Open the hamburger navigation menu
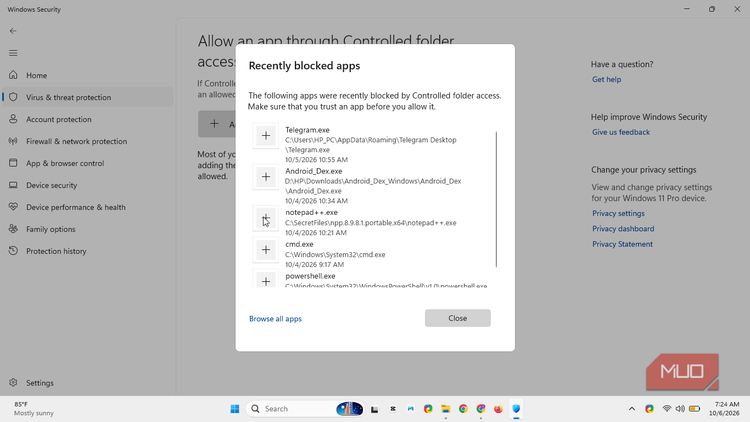 click(13, 53)
